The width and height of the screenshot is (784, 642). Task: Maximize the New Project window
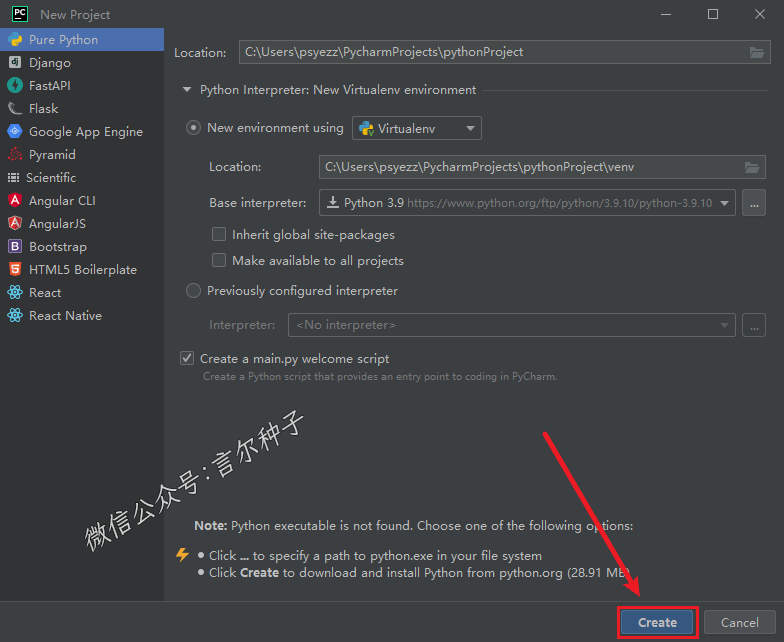[x=713, y=14]
